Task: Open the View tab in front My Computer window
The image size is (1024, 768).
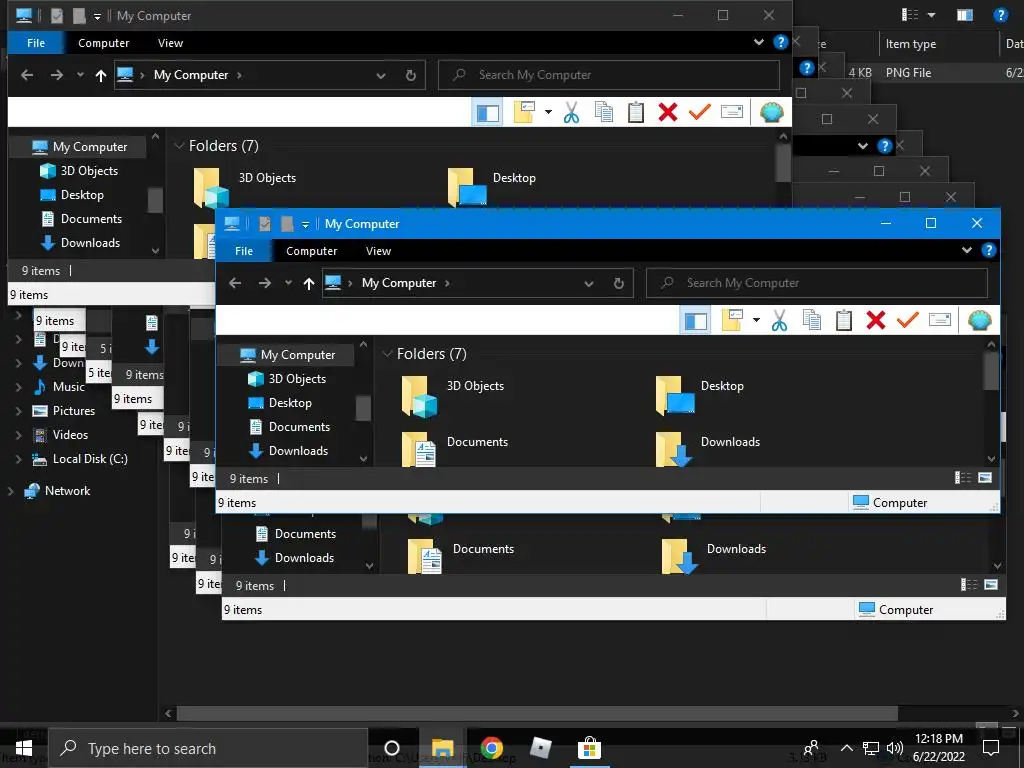Action: click(378, 251)
